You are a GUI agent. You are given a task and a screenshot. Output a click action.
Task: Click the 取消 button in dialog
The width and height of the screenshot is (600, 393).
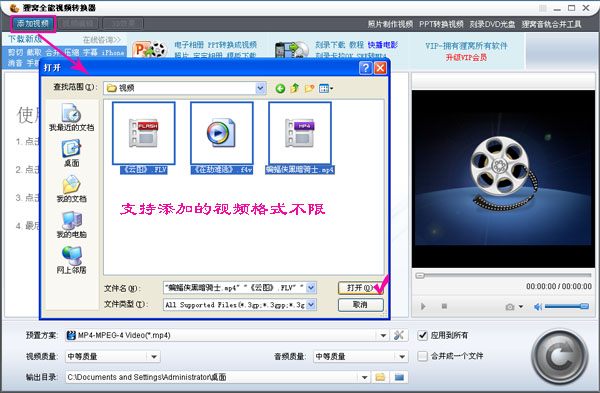pos(360,305)
